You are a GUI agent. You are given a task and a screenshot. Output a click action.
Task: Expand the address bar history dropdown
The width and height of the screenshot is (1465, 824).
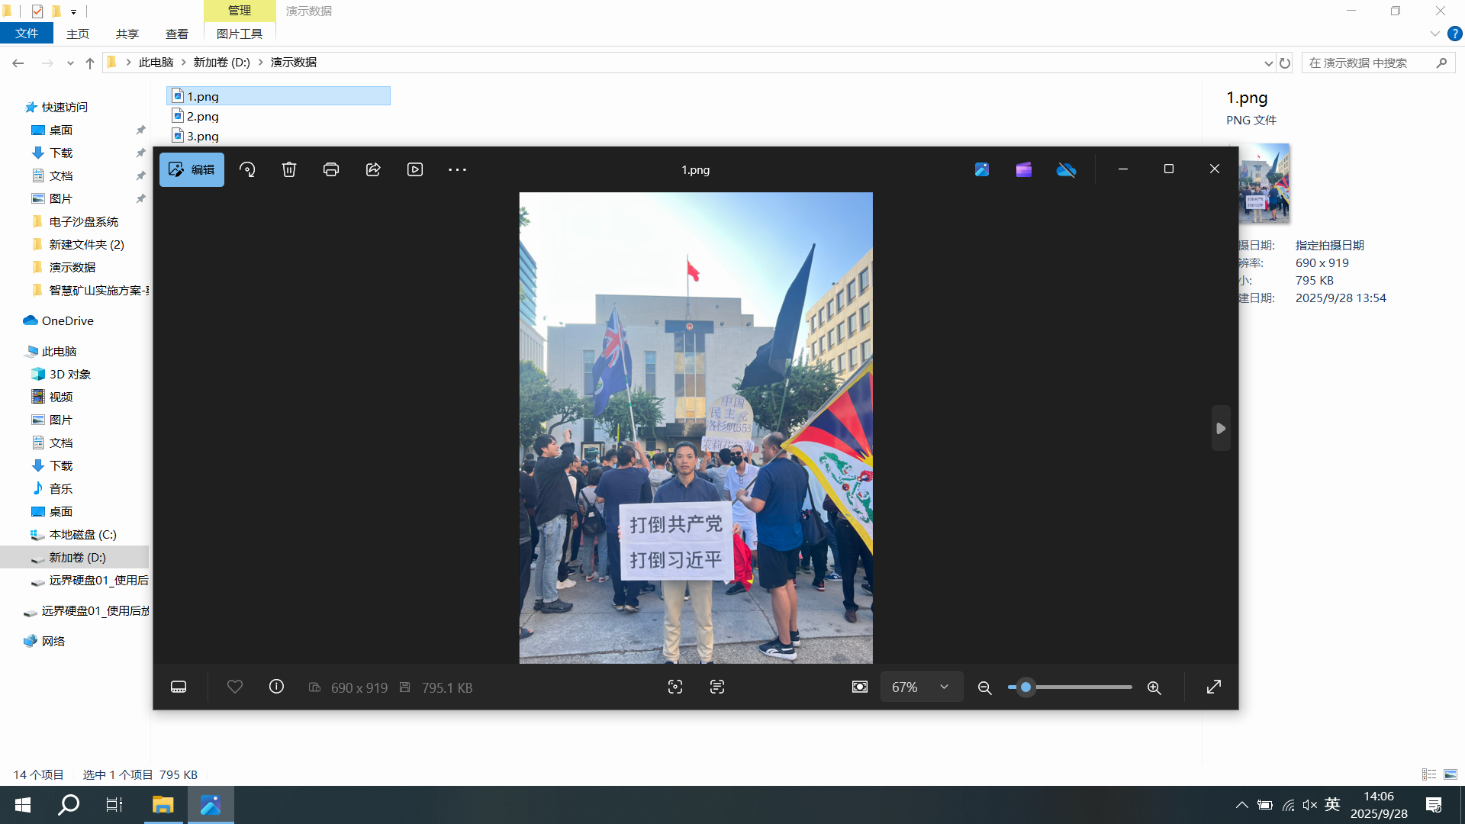coord(1268,63)
